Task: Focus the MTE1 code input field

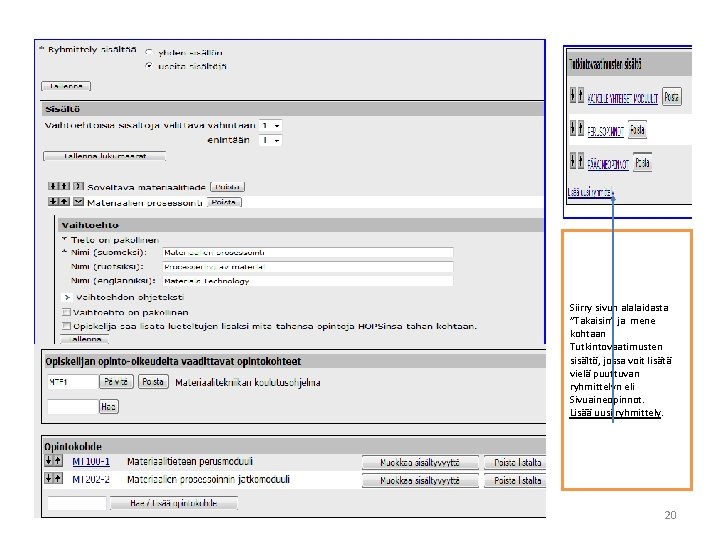Action: (x=73, y=382)
